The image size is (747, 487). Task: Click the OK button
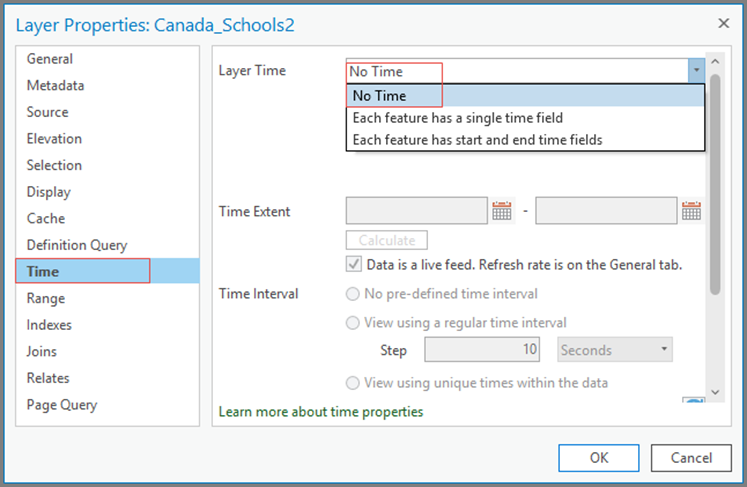click(x=599, y=458)
